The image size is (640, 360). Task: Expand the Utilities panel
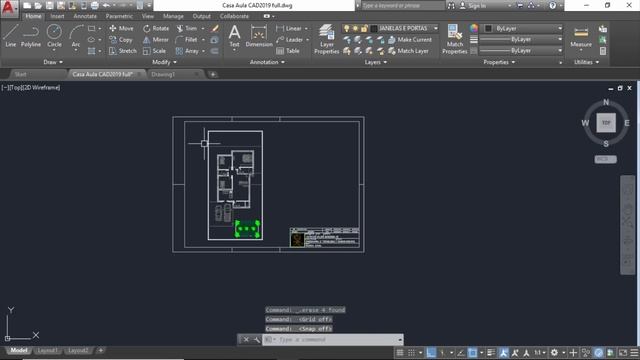pos(587,62)
